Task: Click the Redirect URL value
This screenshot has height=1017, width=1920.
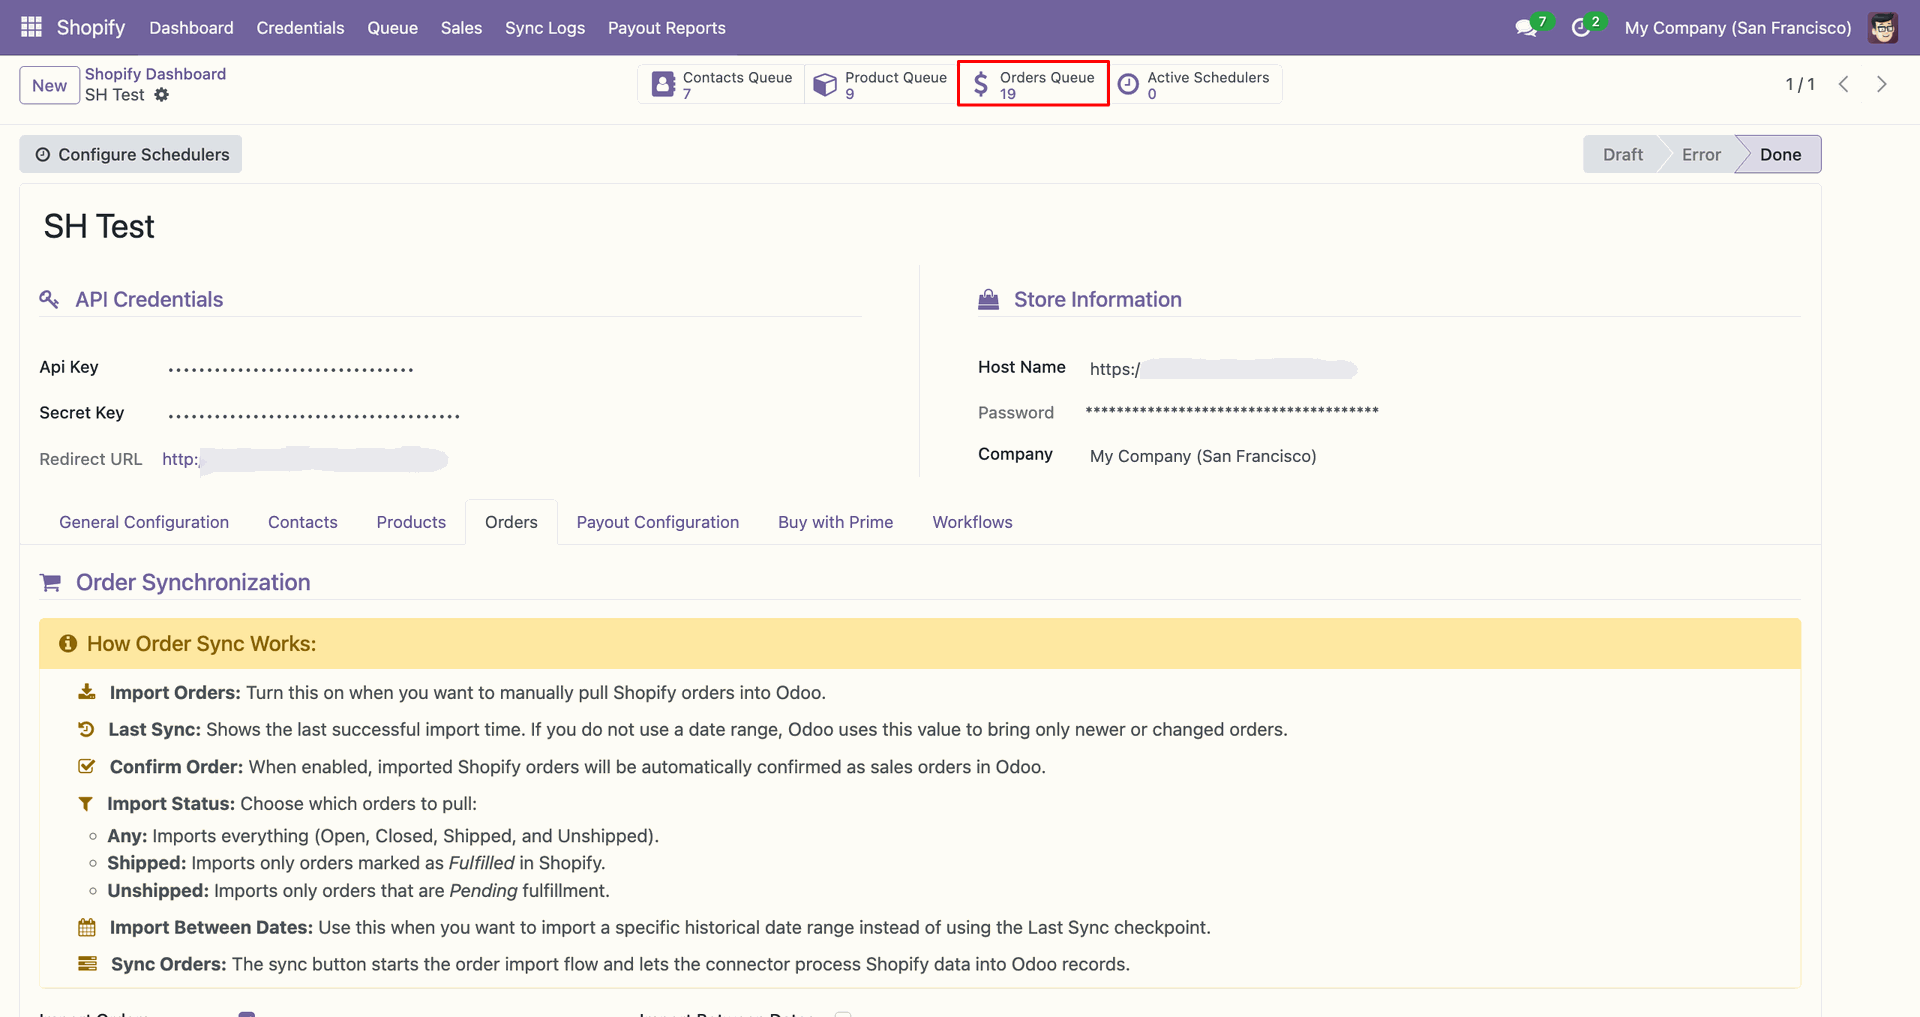Action: click(x=305, y=459)
